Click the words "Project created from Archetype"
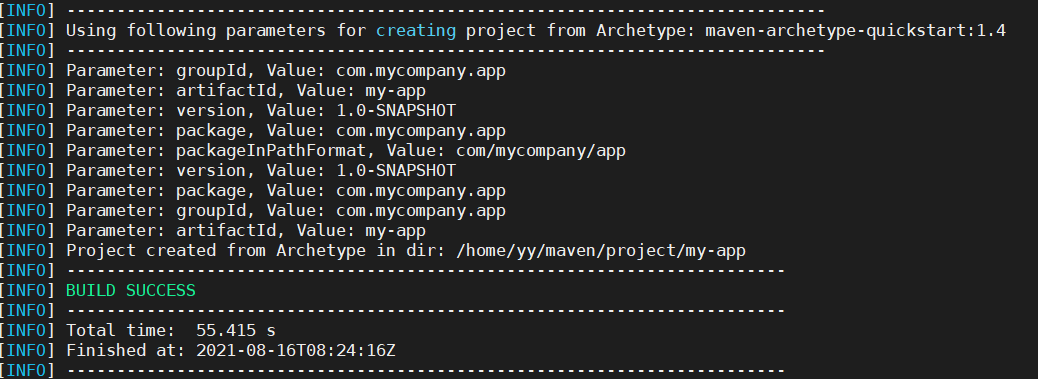This screenshot has height=379, width=1038. coord(216,251)
